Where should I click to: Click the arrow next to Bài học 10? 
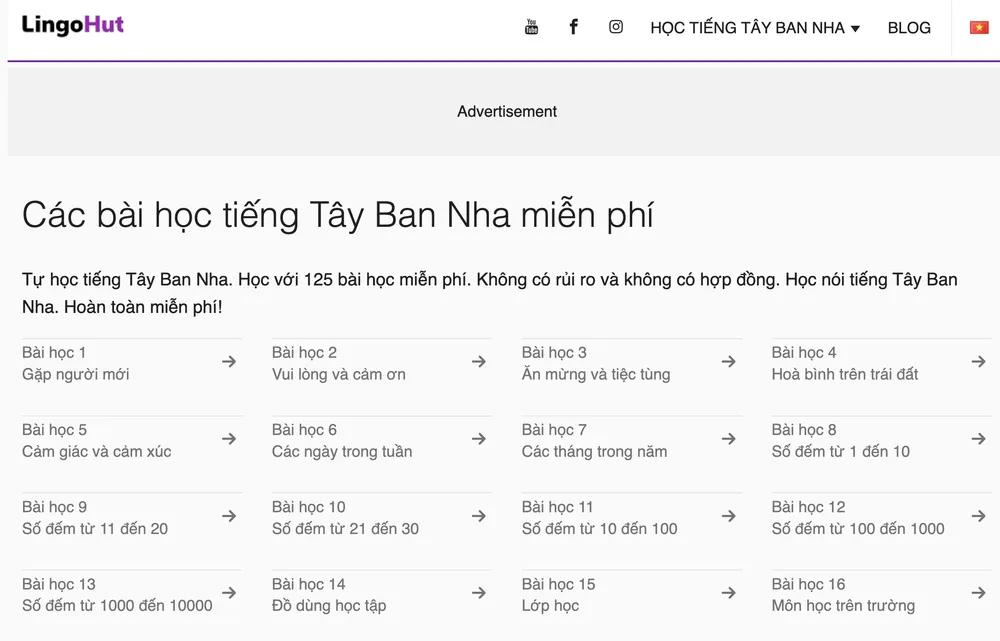pyautogui.click(x=479, y=516)
